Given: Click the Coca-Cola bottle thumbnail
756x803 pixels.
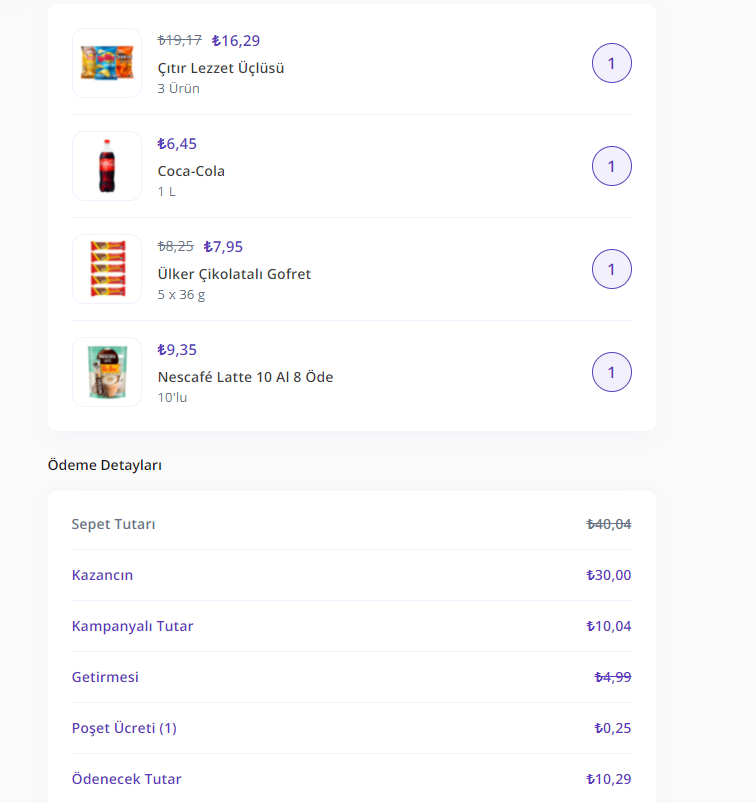Looking at the screenshot, I should [107, 166].
